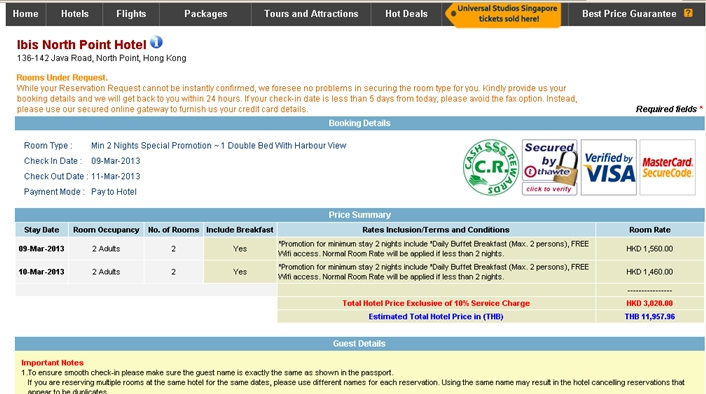Click the Cash Rewards C.R. badge
Viewport: 706px width, 394px height.
pyautogui.click(x=491, y=167)
